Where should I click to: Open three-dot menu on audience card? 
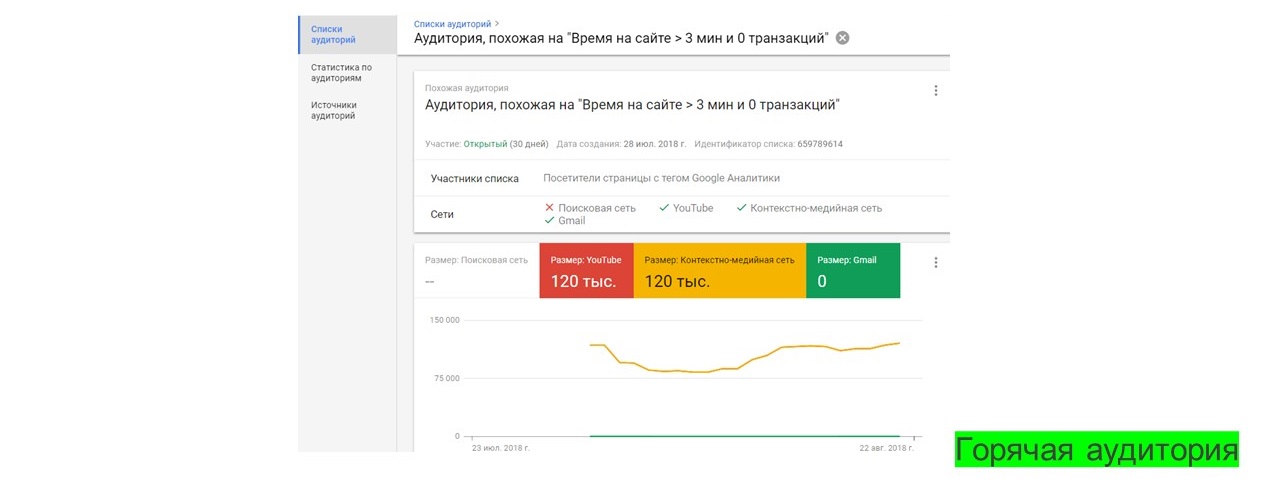[x=936, y=91]
